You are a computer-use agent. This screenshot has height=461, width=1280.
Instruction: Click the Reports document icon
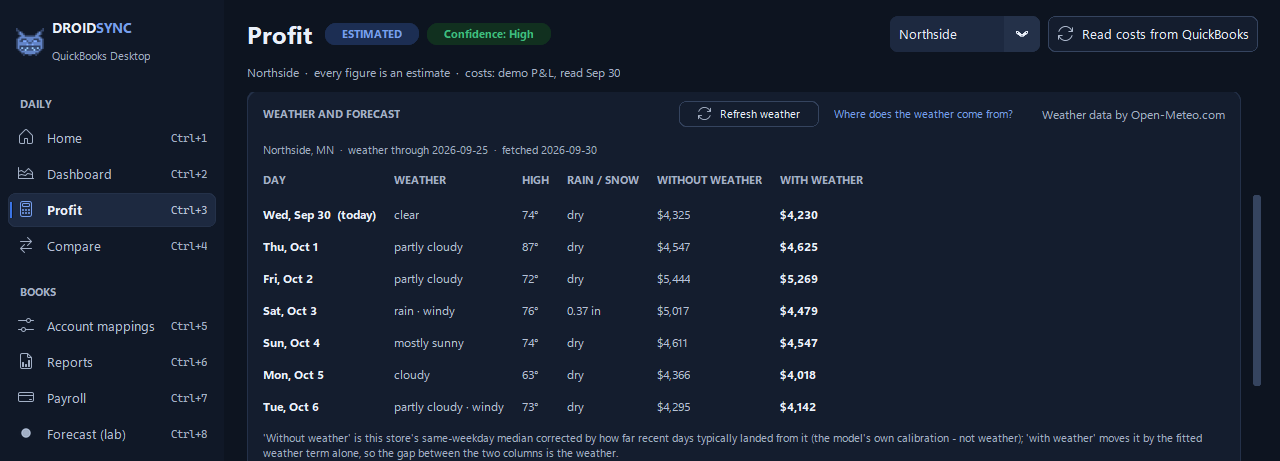[27, 362]
